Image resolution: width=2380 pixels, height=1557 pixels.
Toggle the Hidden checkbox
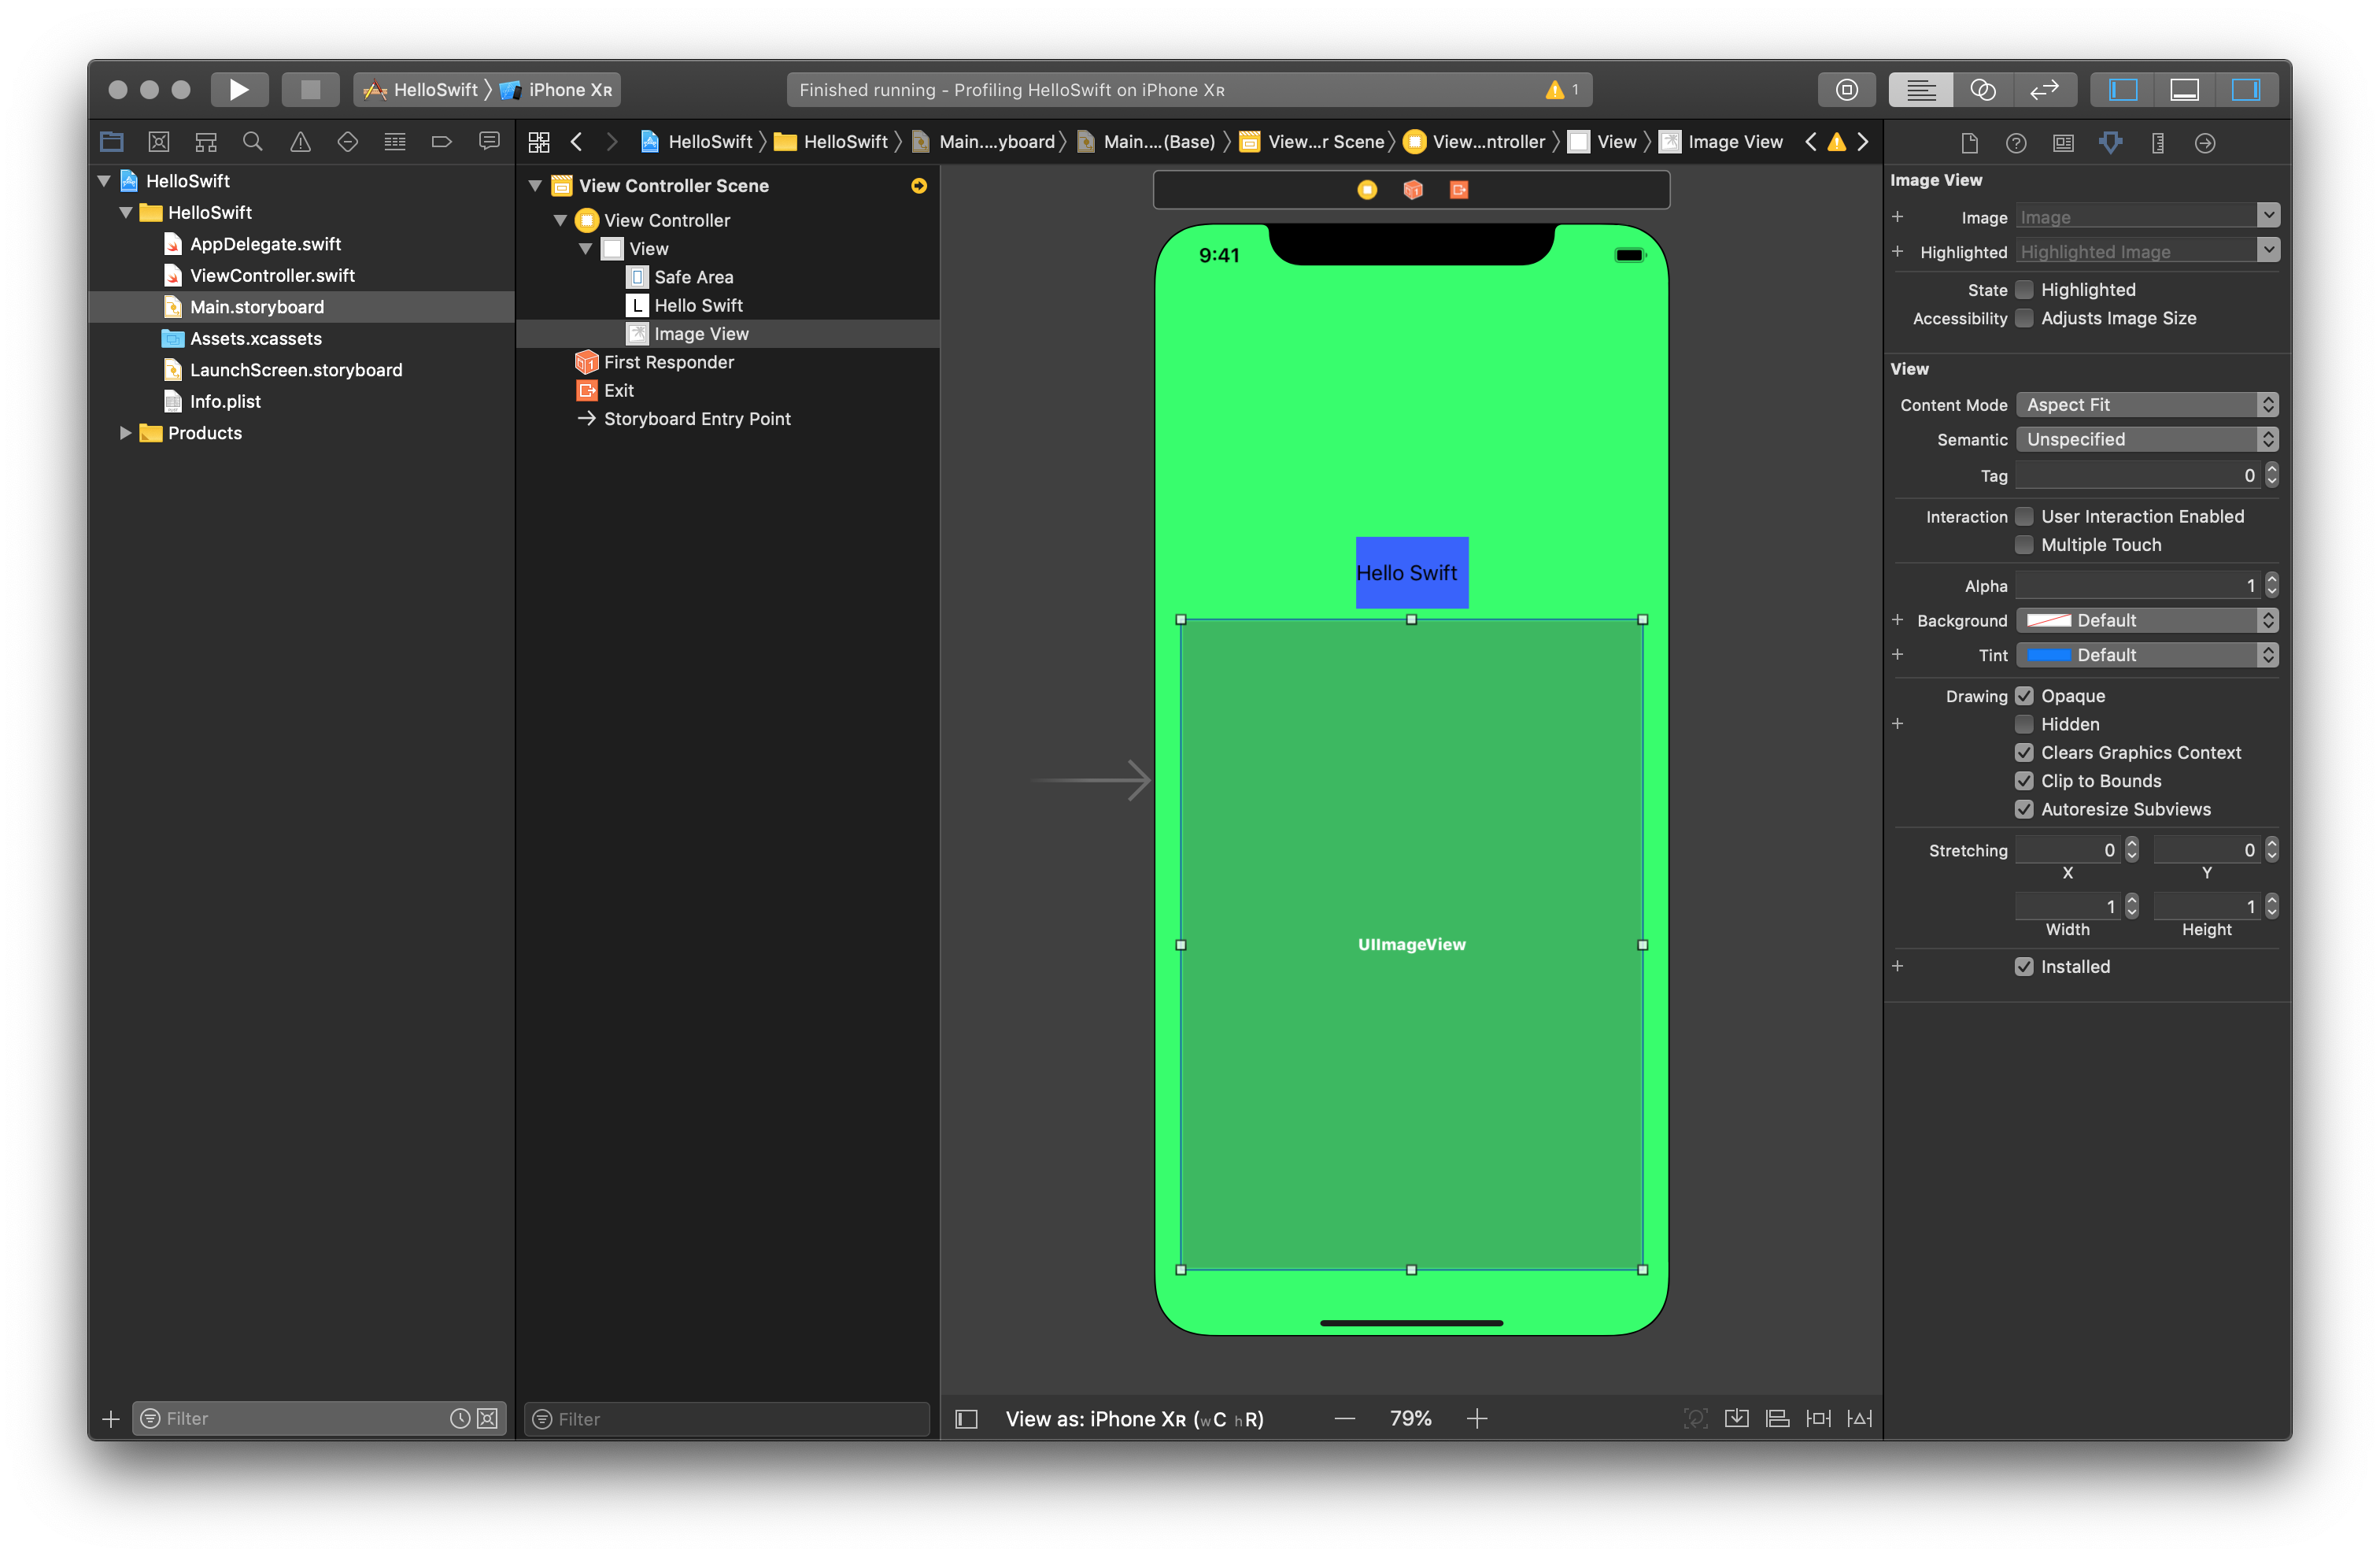(2024, 724)
